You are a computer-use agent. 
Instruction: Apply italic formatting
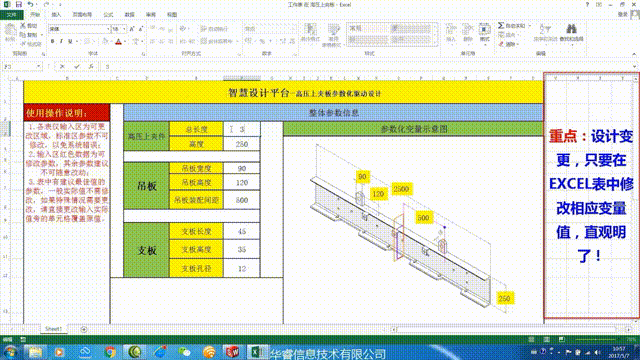coord(61,41)
